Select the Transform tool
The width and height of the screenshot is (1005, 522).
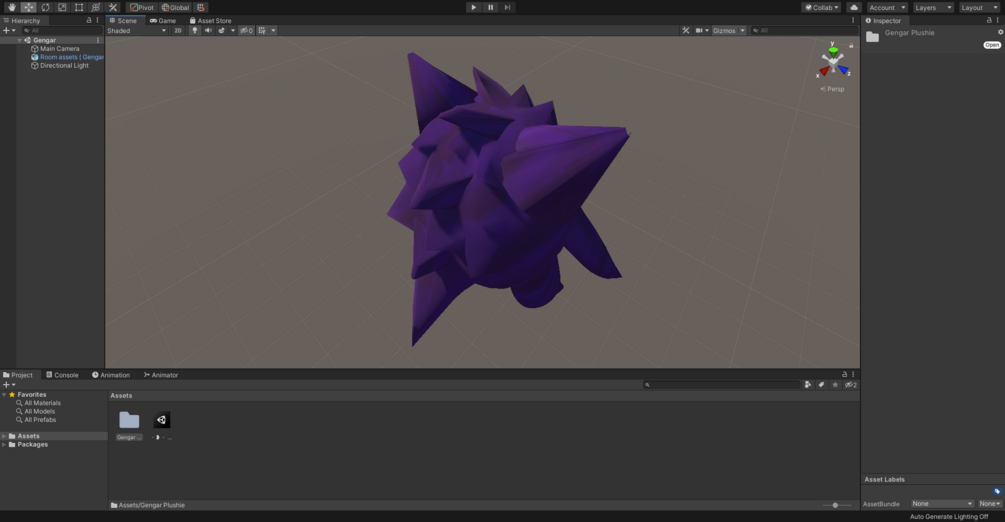click(96, 7)
